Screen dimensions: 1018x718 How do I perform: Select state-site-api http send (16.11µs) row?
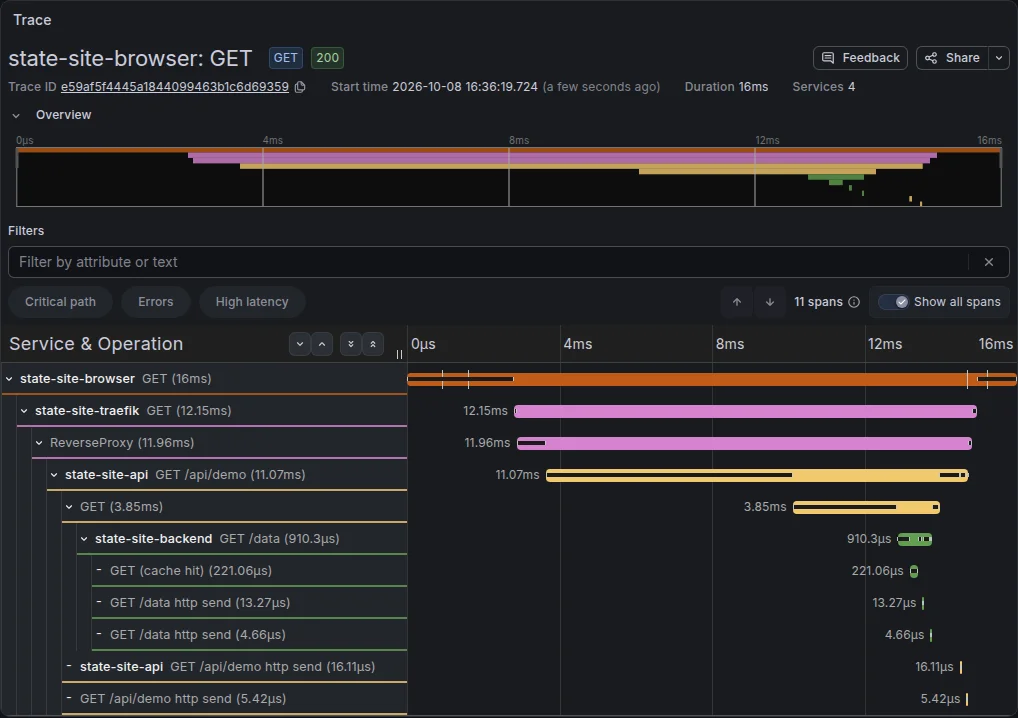tap(234, 667)
